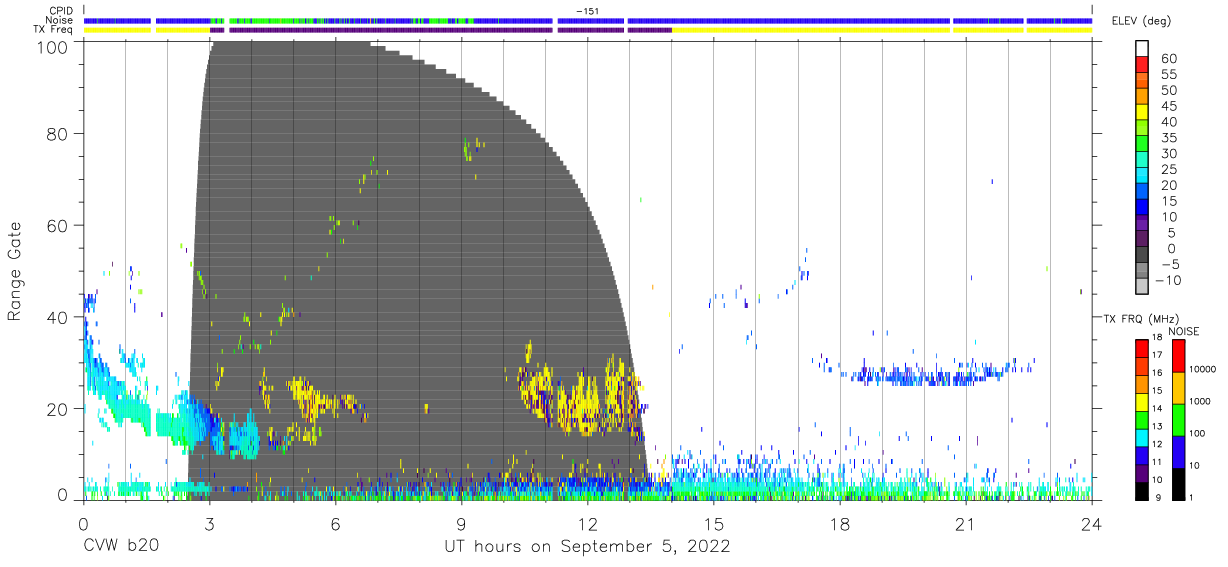Image resolution: width=1228 pixels, height=567 pixels.
Task: Pick red swatch between 60 and 55 degrees
Action: [1142, 66]
